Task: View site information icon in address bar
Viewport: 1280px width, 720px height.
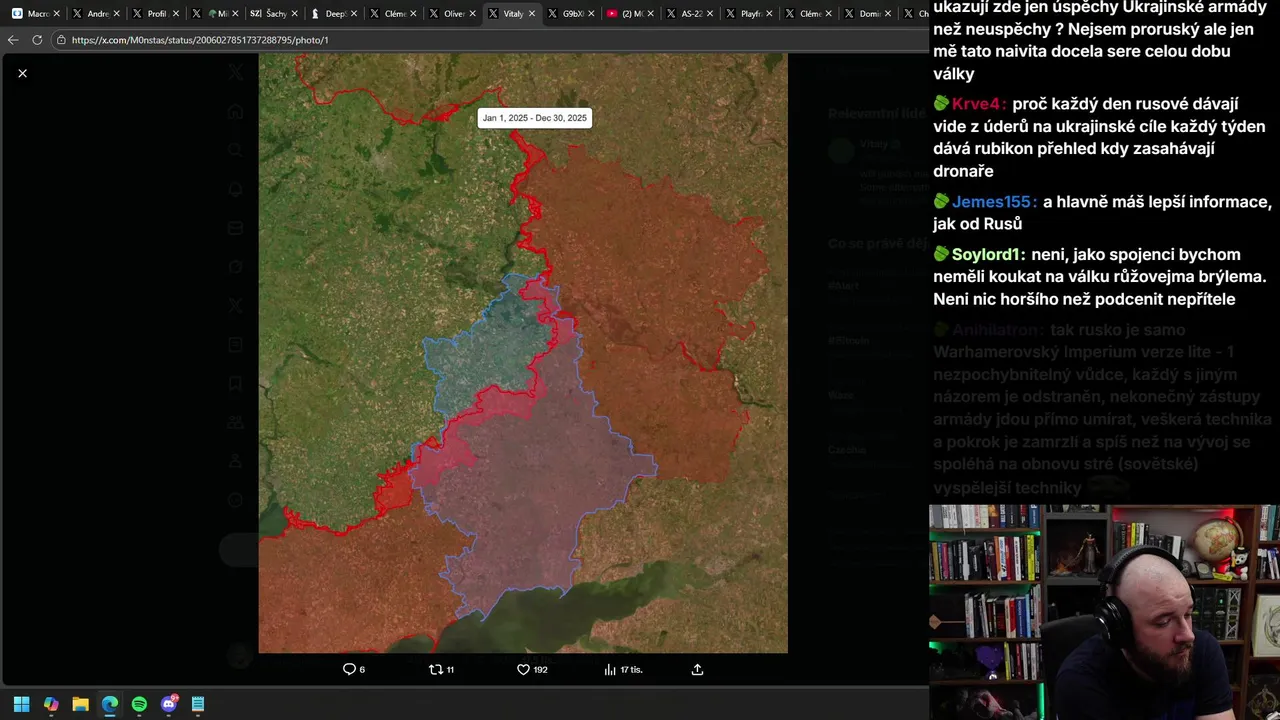Action: click(x=61, y=40)
